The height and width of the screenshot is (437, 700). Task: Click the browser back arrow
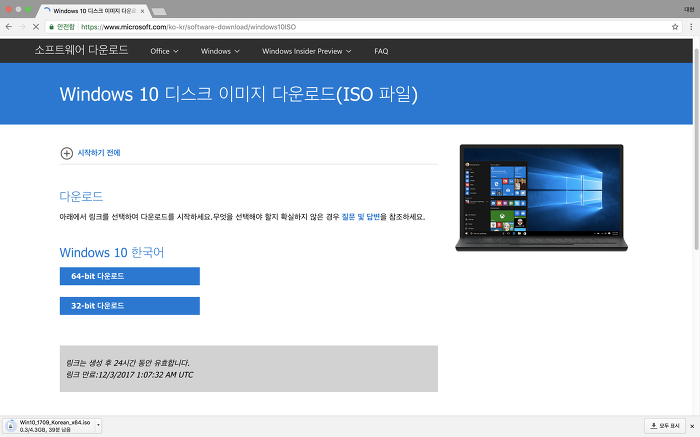click(x=8, y=27)
